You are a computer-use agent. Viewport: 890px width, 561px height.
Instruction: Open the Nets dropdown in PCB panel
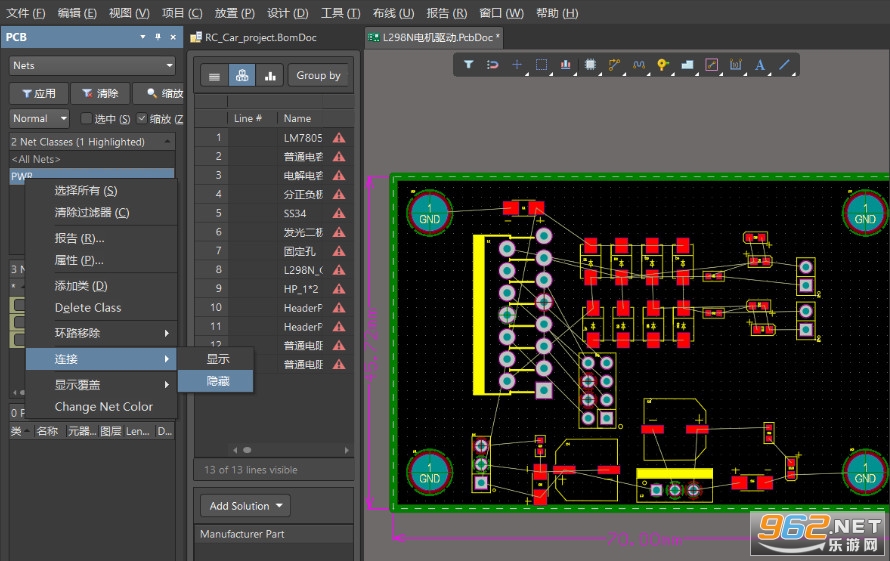(93, 65)
